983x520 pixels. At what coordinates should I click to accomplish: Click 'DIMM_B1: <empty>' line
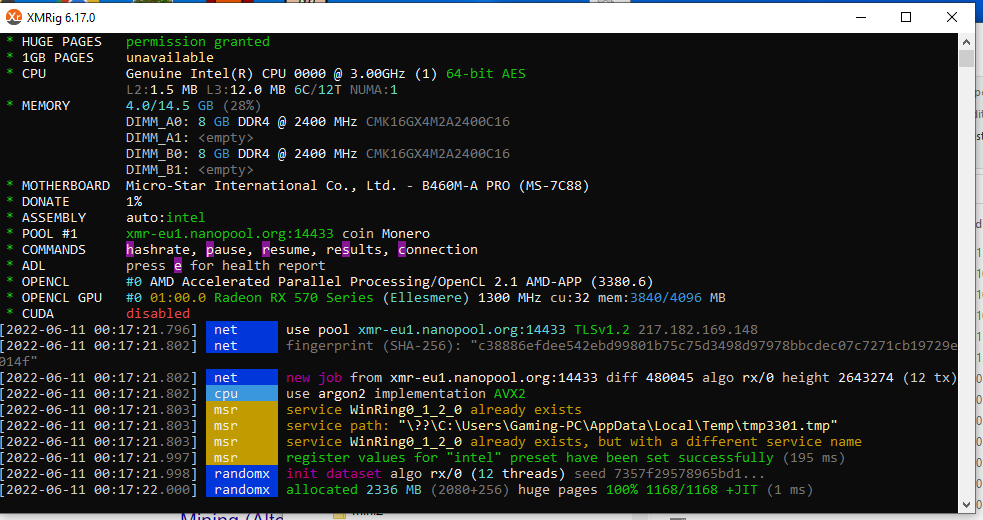click(190, 170)
